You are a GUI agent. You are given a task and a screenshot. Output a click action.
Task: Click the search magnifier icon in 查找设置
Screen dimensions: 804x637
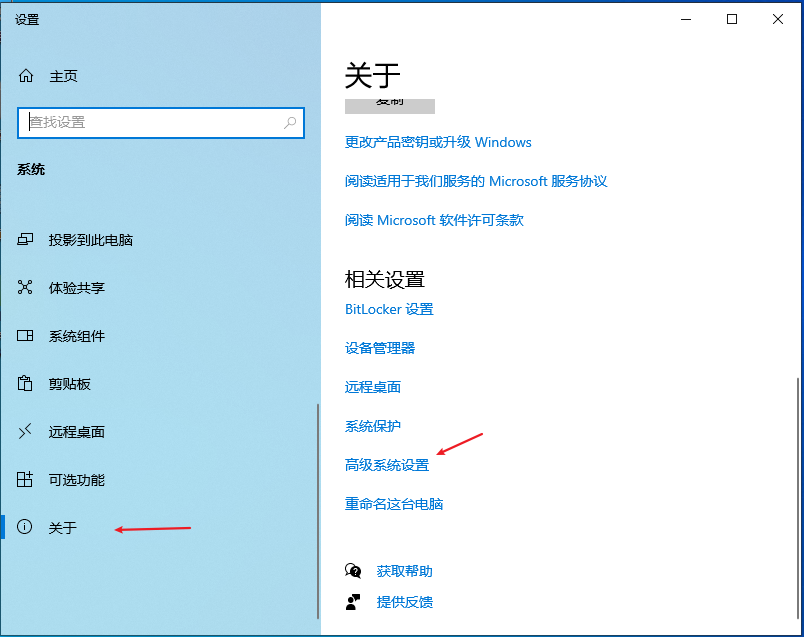(290, 123)
